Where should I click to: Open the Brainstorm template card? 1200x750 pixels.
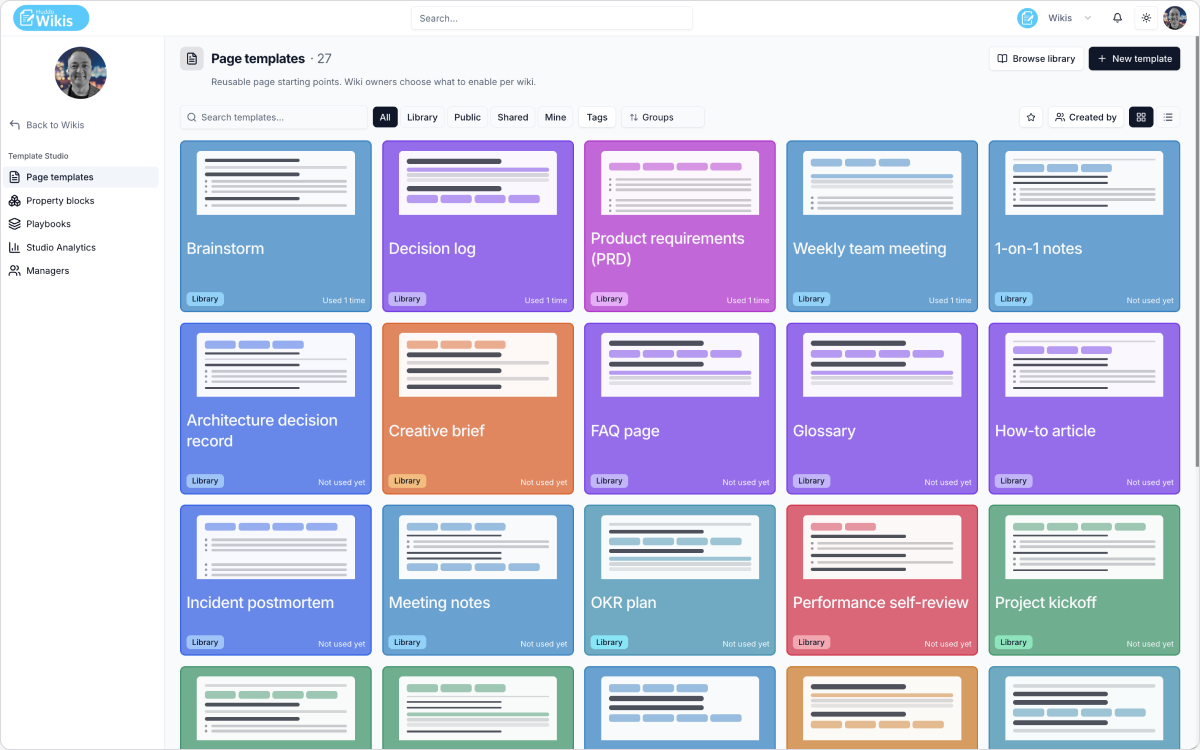[x=276, y=227]
